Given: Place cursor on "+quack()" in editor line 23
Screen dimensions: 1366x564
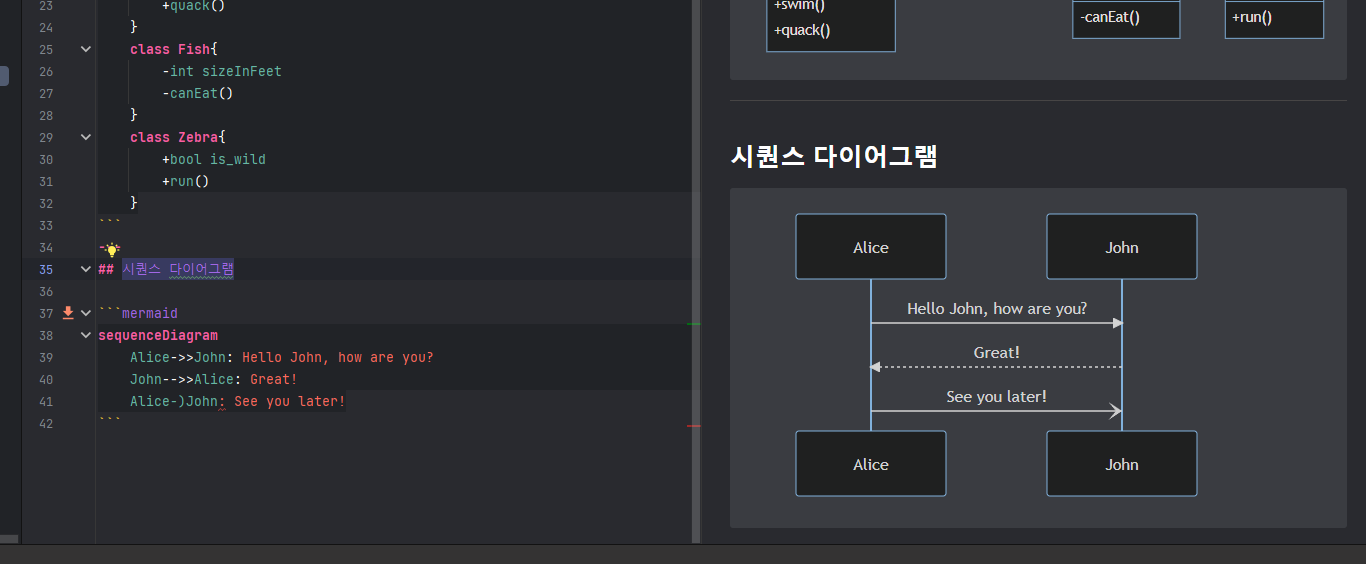Looking at the screenshot, I should (x=194, y=5).
